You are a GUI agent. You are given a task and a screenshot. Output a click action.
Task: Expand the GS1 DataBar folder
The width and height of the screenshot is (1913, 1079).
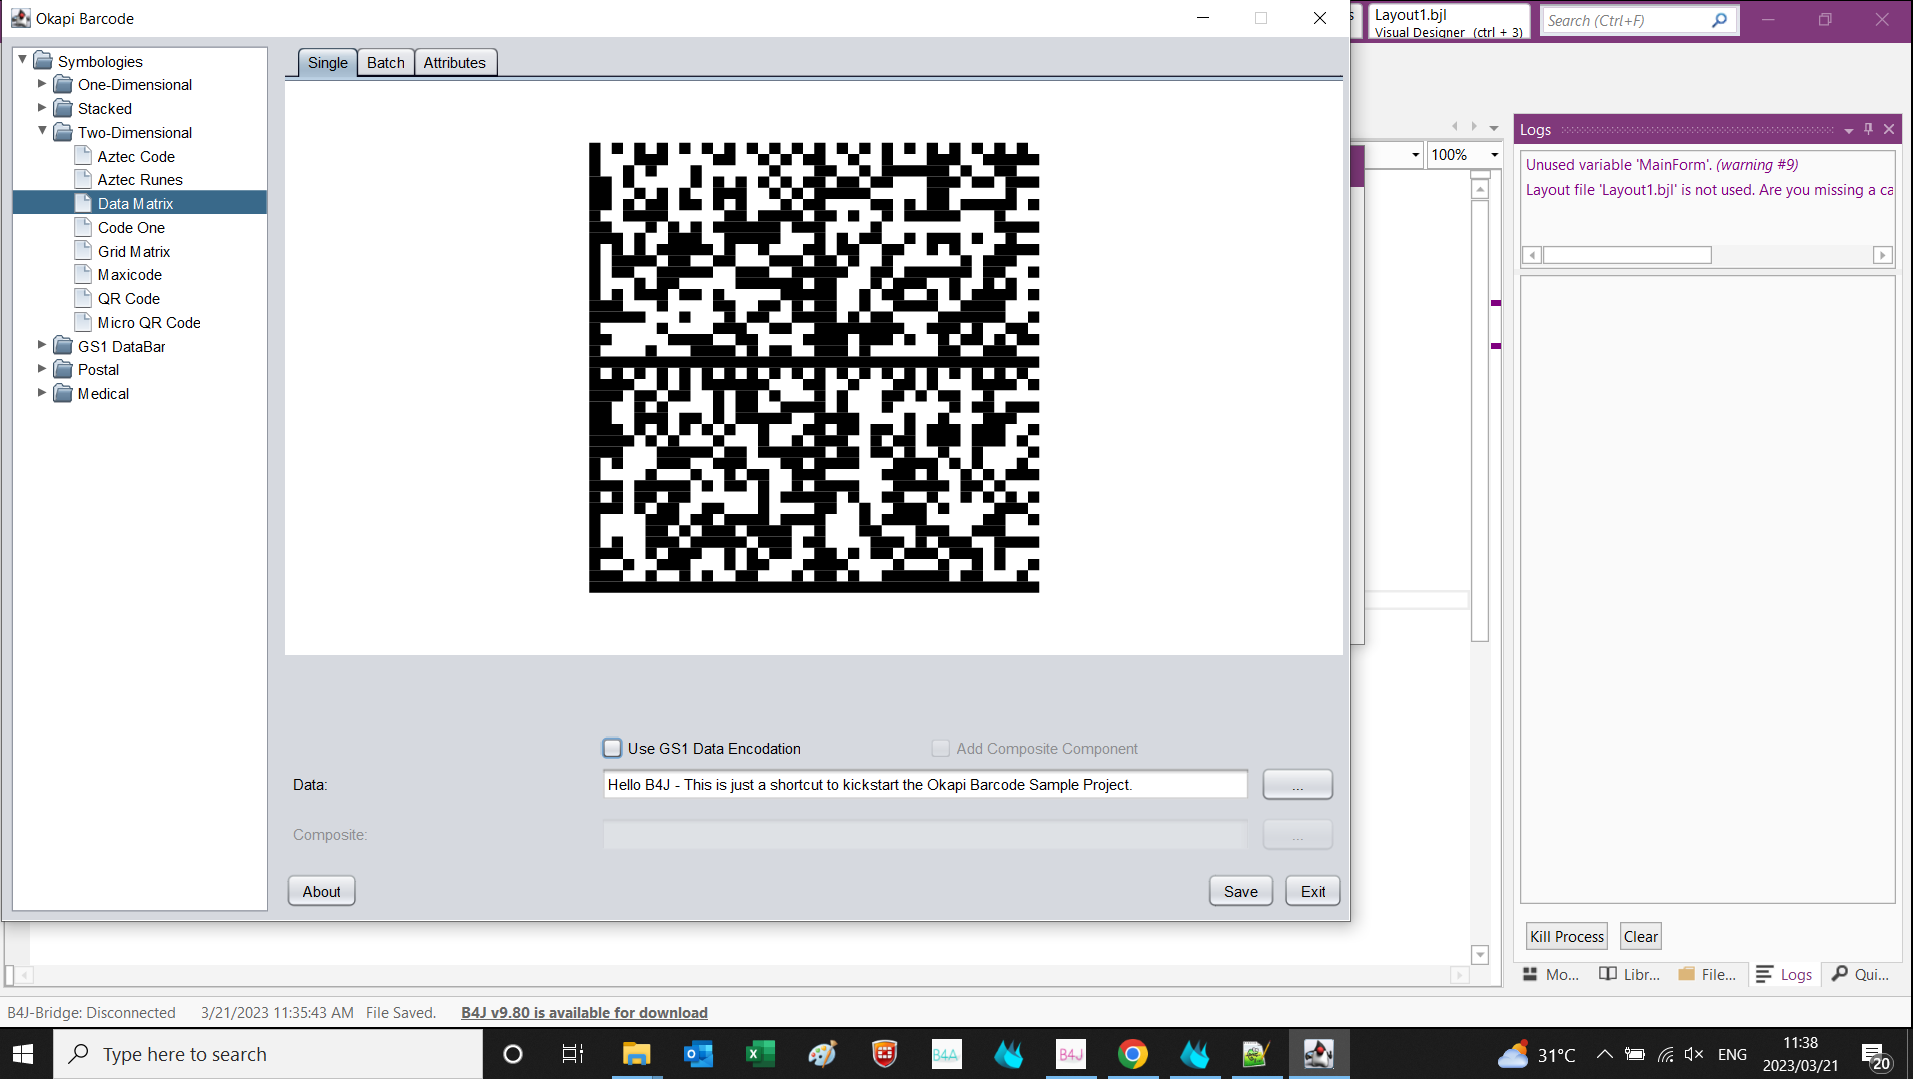[42, 345]
